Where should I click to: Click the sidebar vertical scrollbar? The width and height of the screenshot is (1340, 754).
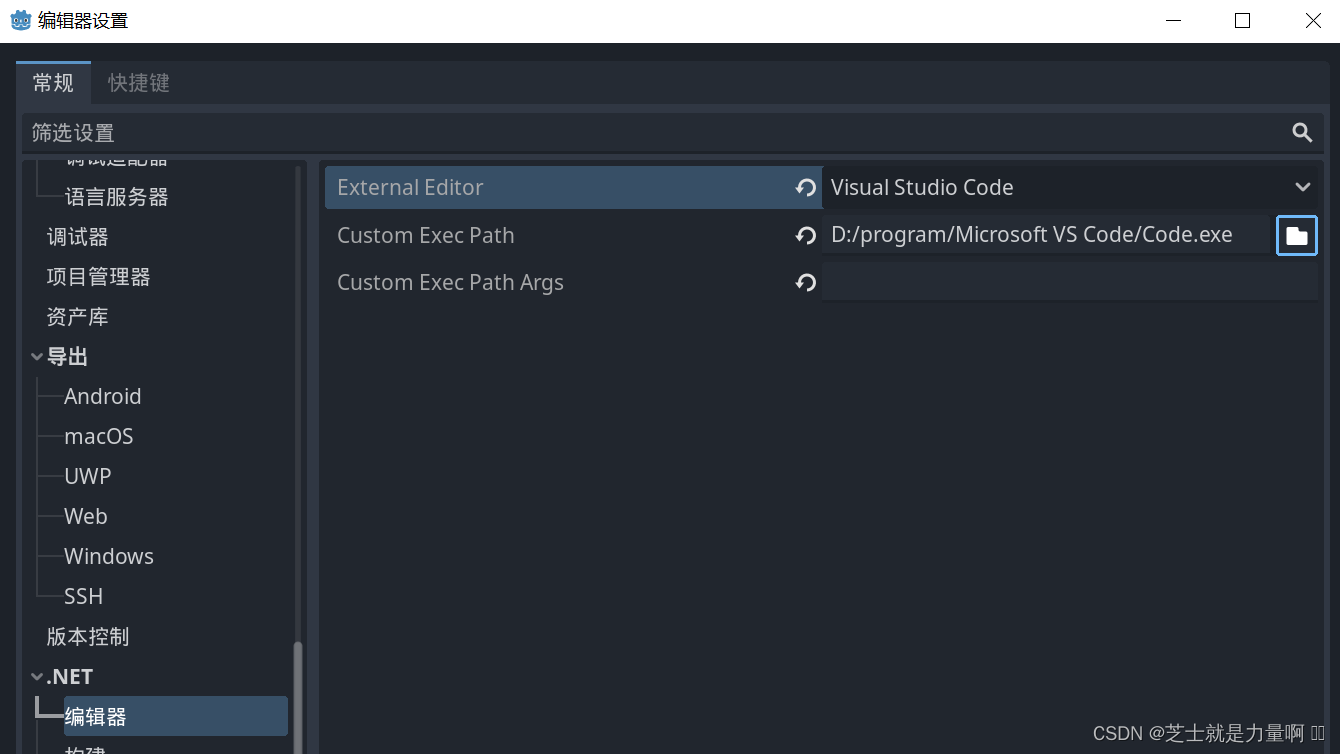tap(297, 697)
